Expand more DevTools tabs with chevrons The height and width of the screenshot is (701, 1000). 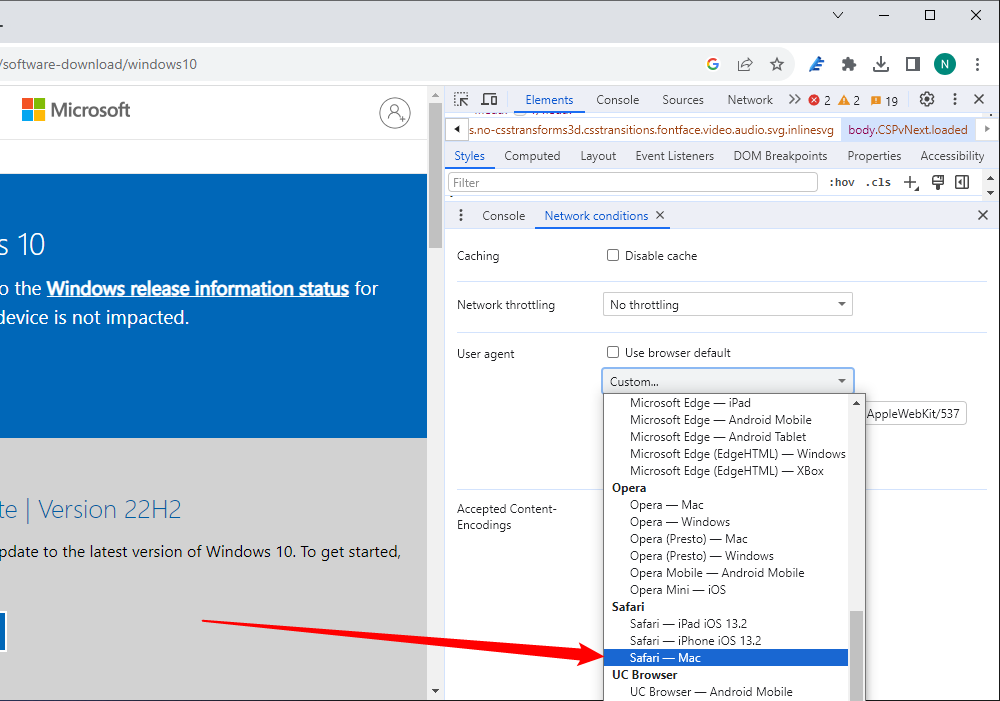(x=794, y=100)
